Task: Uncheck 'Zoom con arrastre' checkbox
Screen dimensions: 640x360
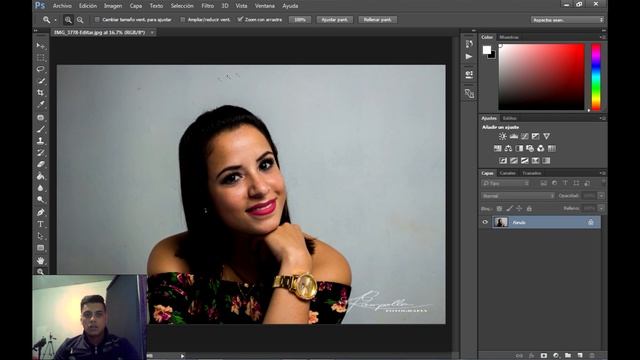Action: [240, 19]
